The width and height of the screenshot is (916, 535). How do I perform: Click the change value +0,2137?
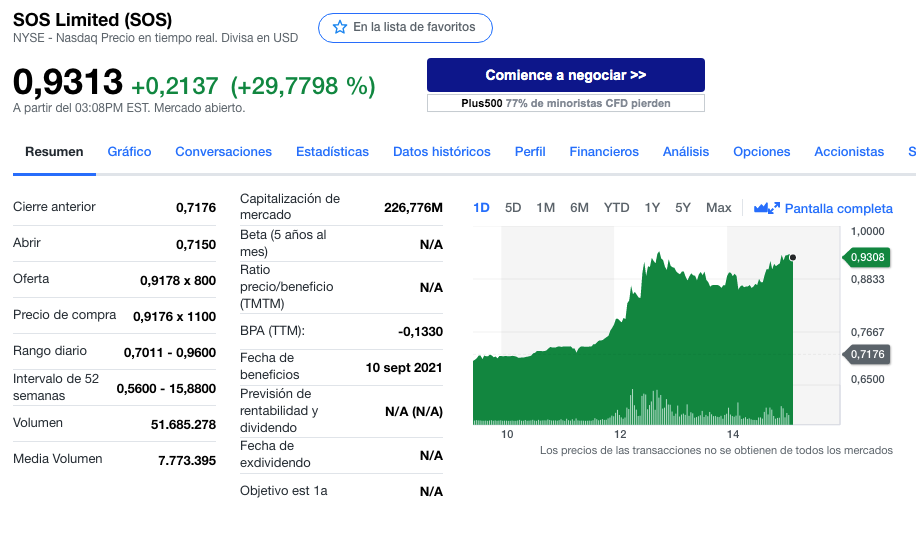(x=175, y=86)
